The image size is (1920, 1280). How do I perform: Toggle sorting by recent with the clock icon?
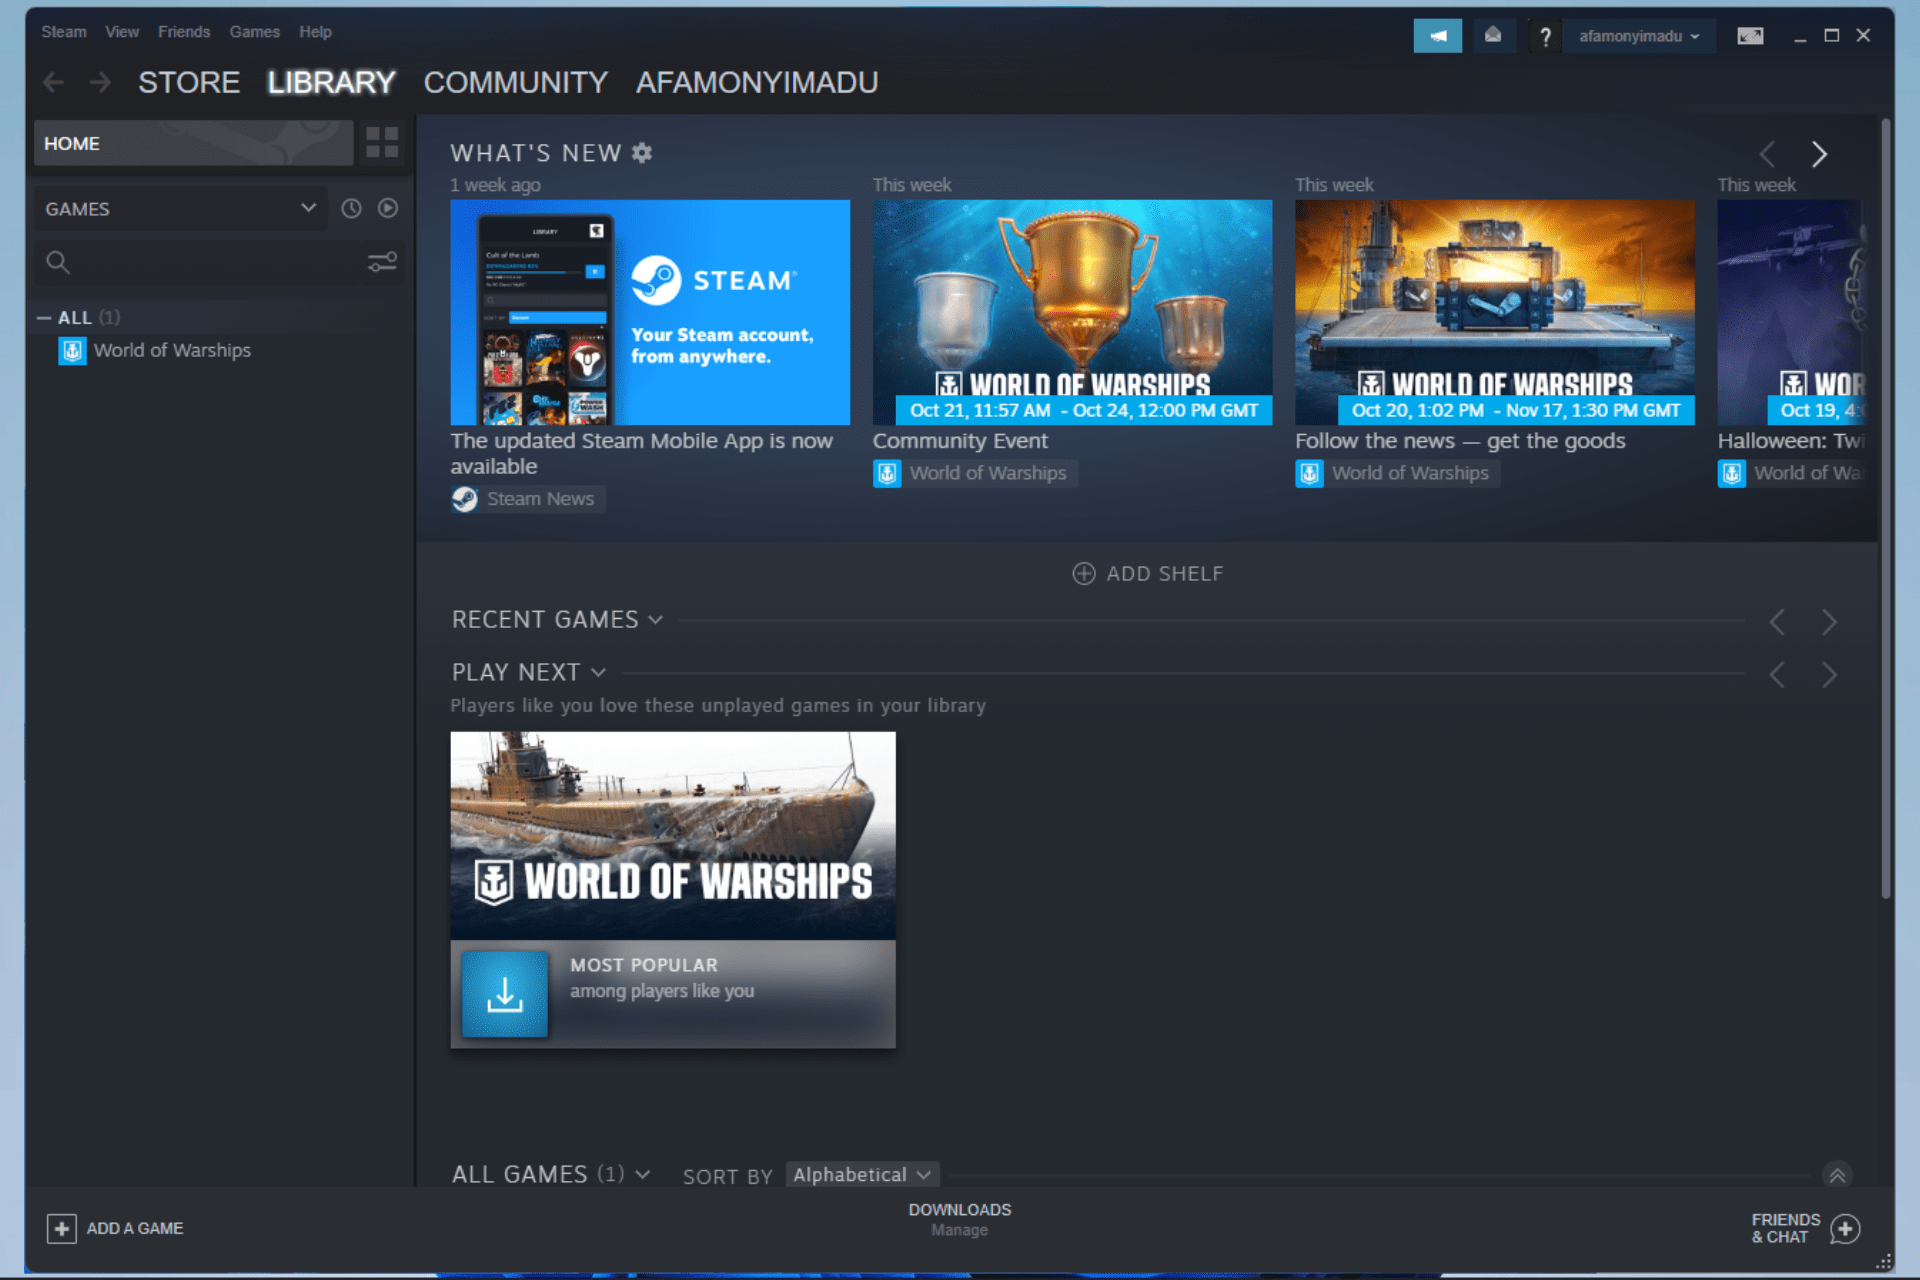pos(350,208)
